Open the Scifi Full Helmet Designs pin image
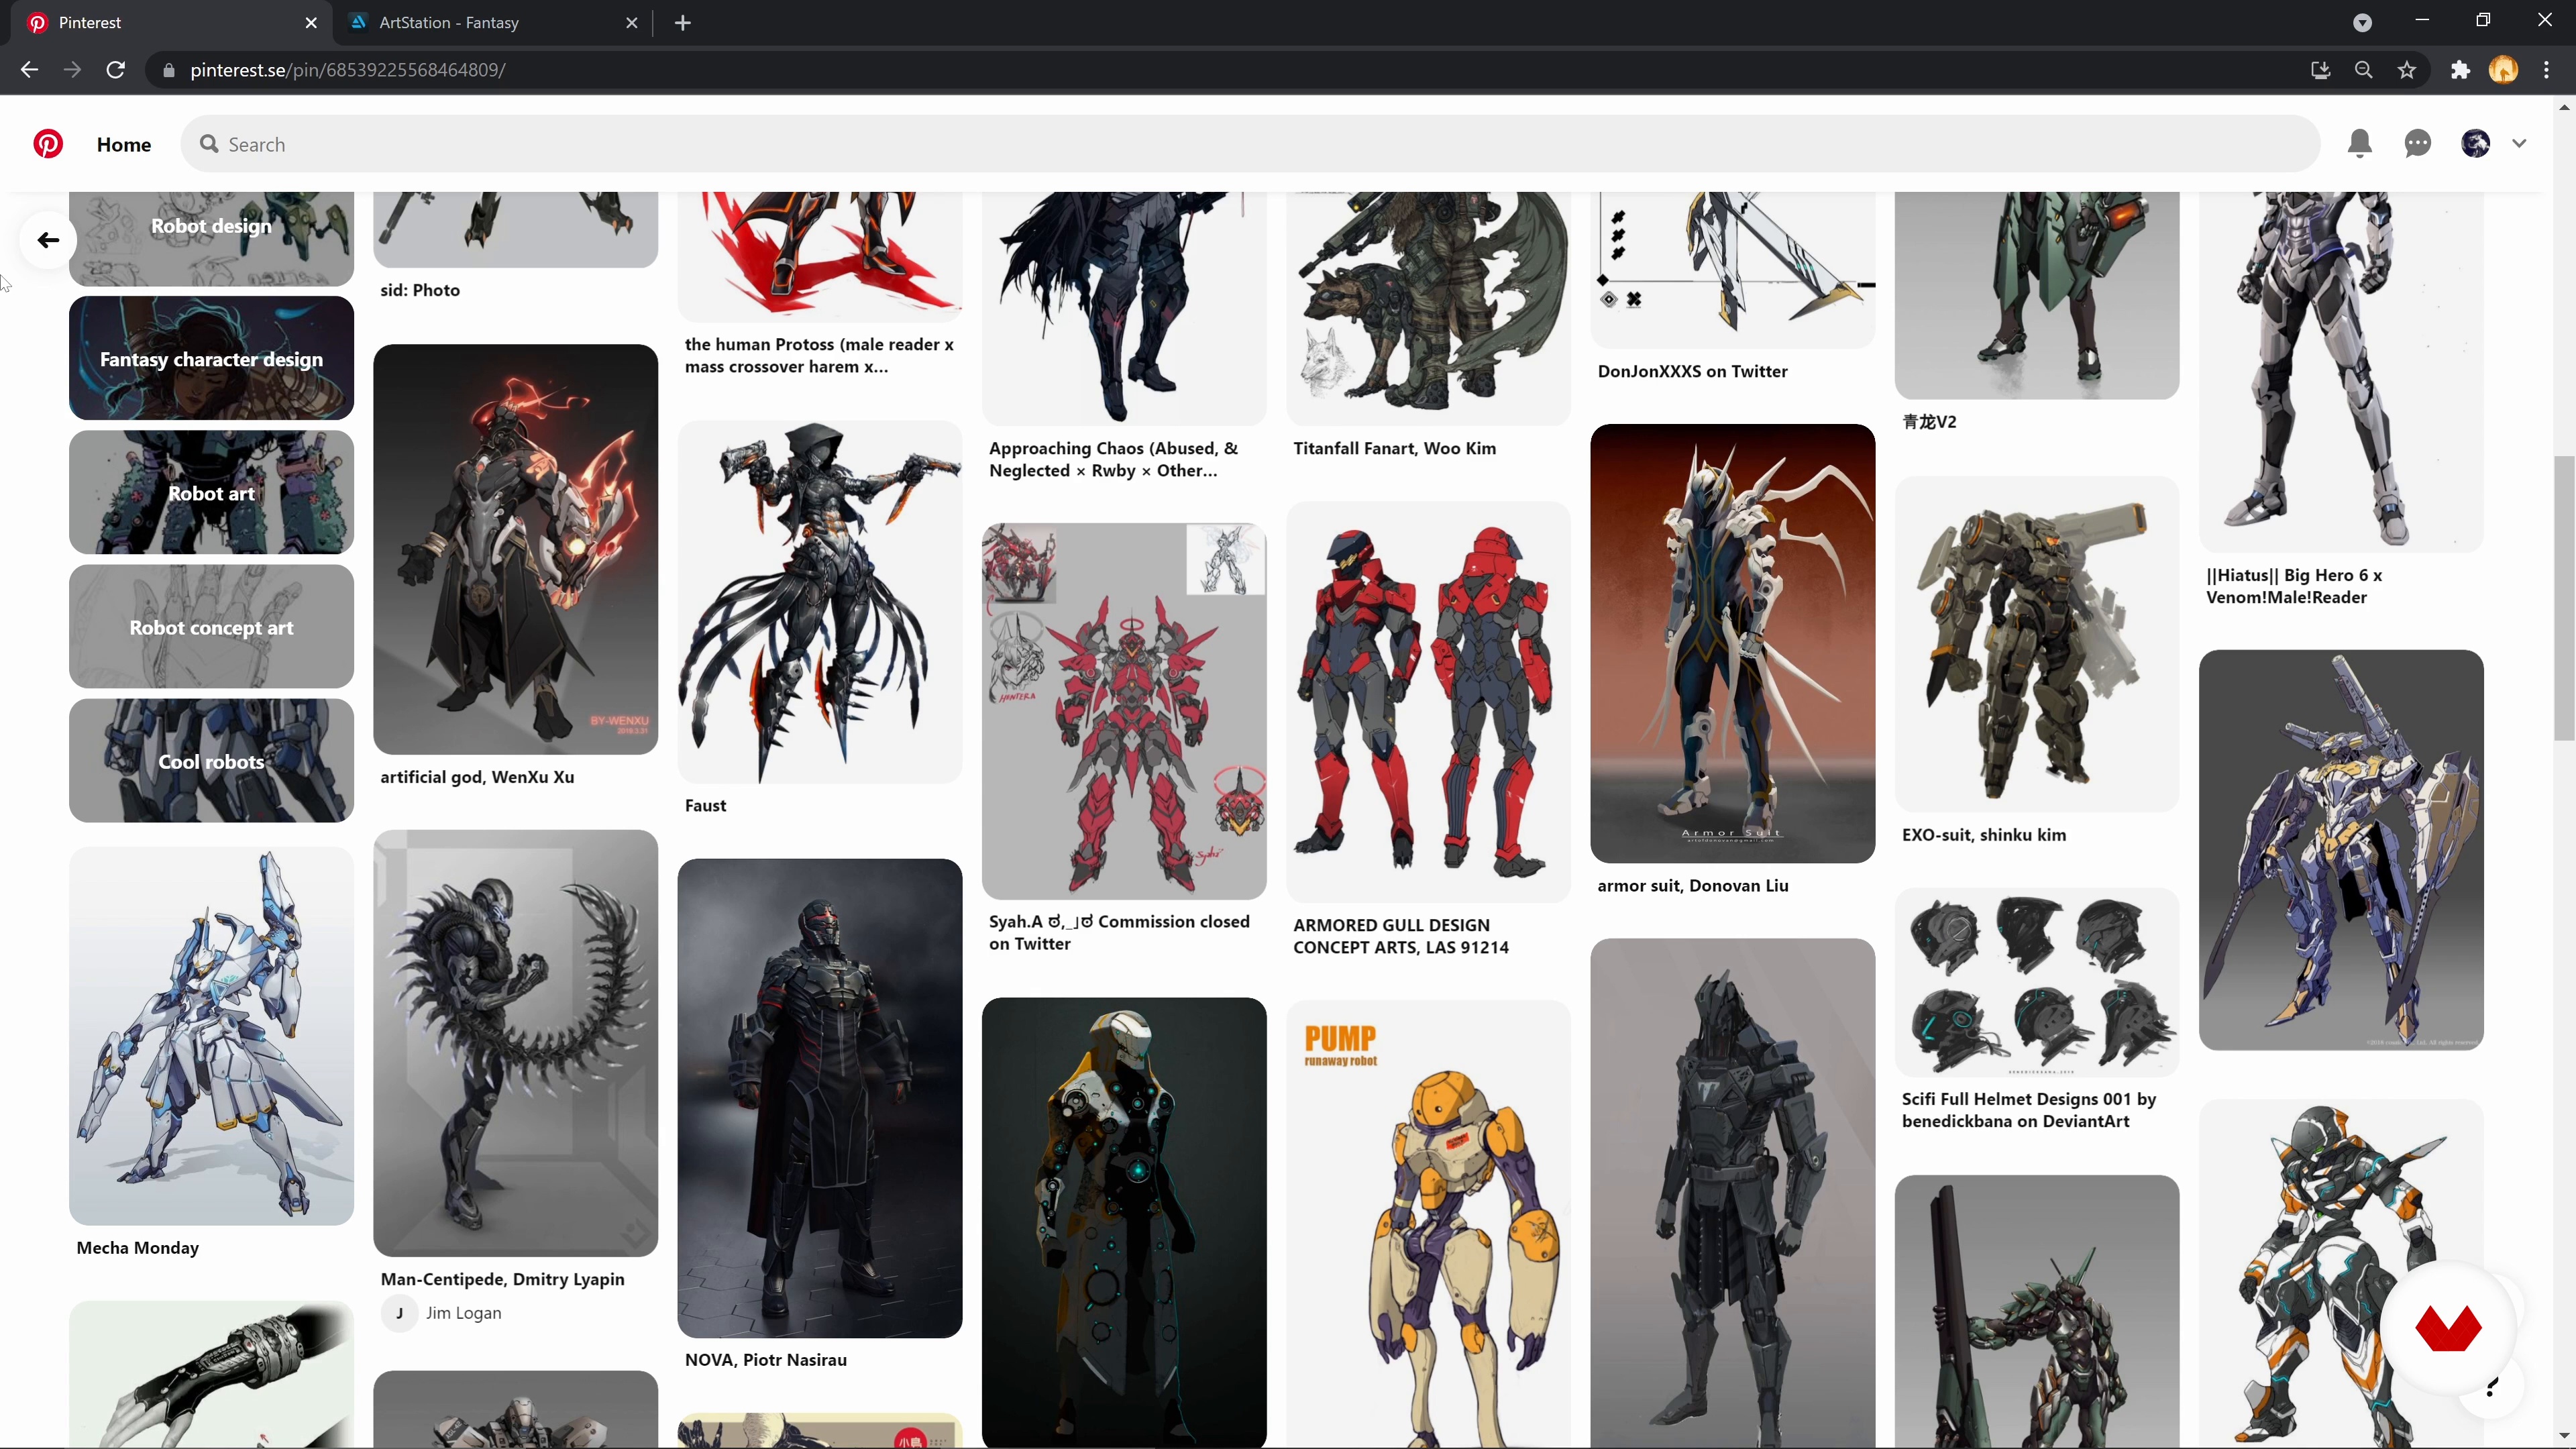The image size is (2576, 1449). [x=2036, y=981]
